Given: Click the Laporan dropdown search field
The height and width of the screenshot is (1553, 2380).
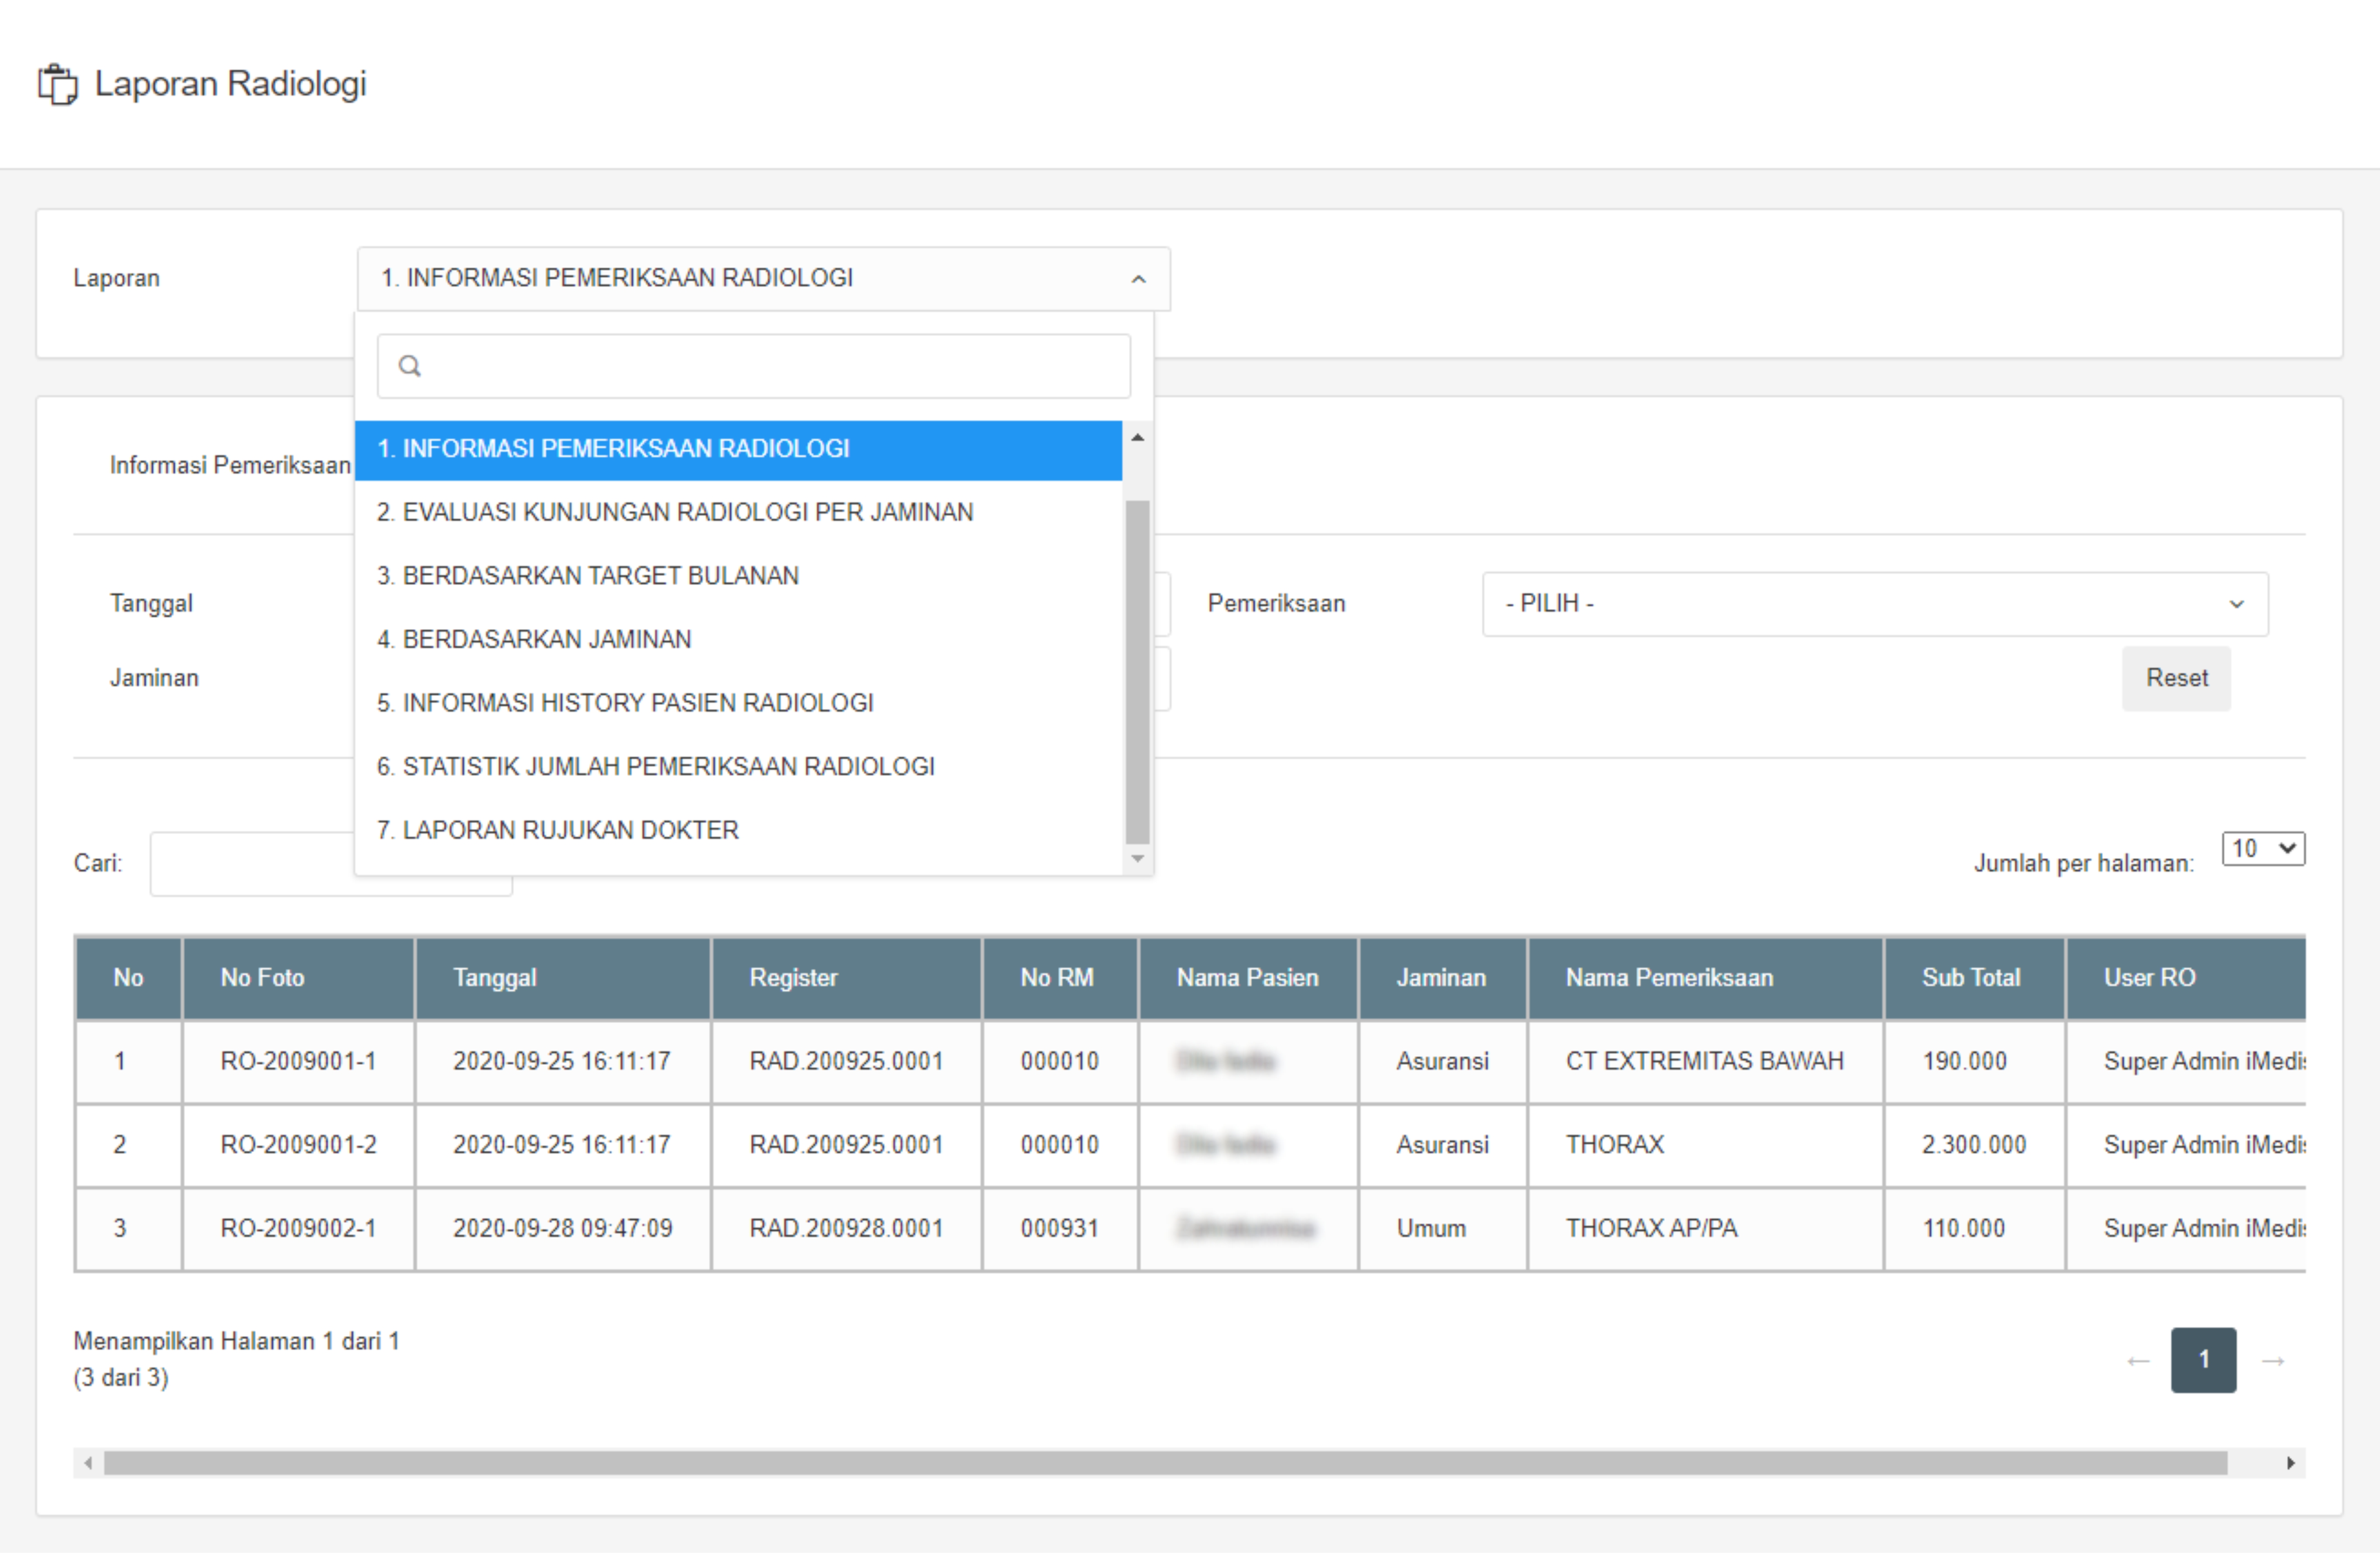Looking at the screenshot, I should coord(770,366).
